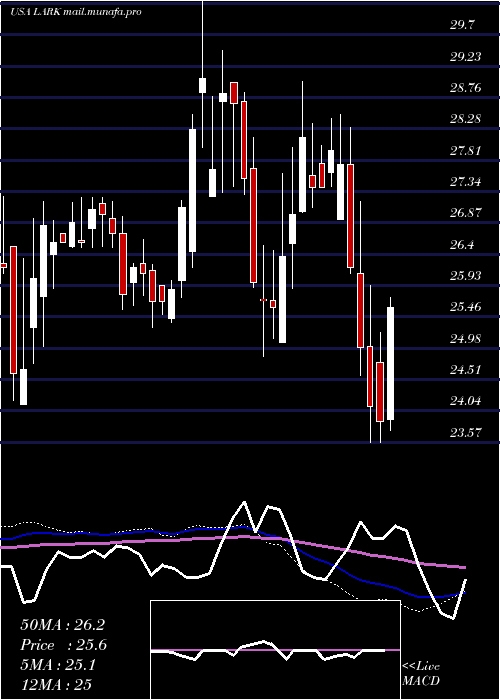Select the 29.7 price axis label
This screenshot has width=500, height=700.
click(462, 25)
